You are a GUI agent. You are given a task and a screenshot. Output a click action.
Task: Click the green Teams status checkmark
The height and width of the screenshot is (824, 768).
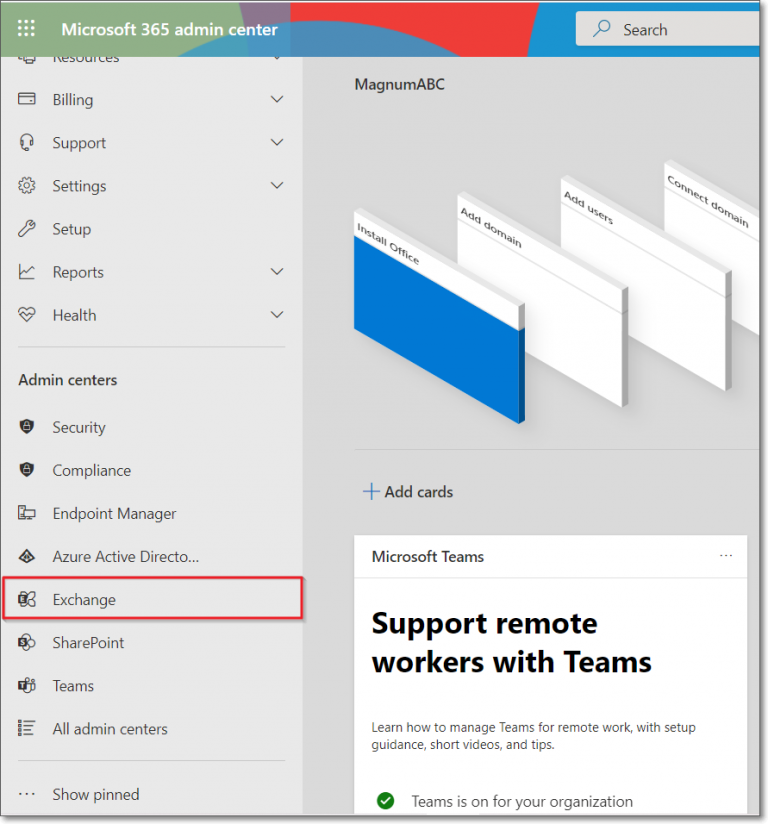coord(385,800)
